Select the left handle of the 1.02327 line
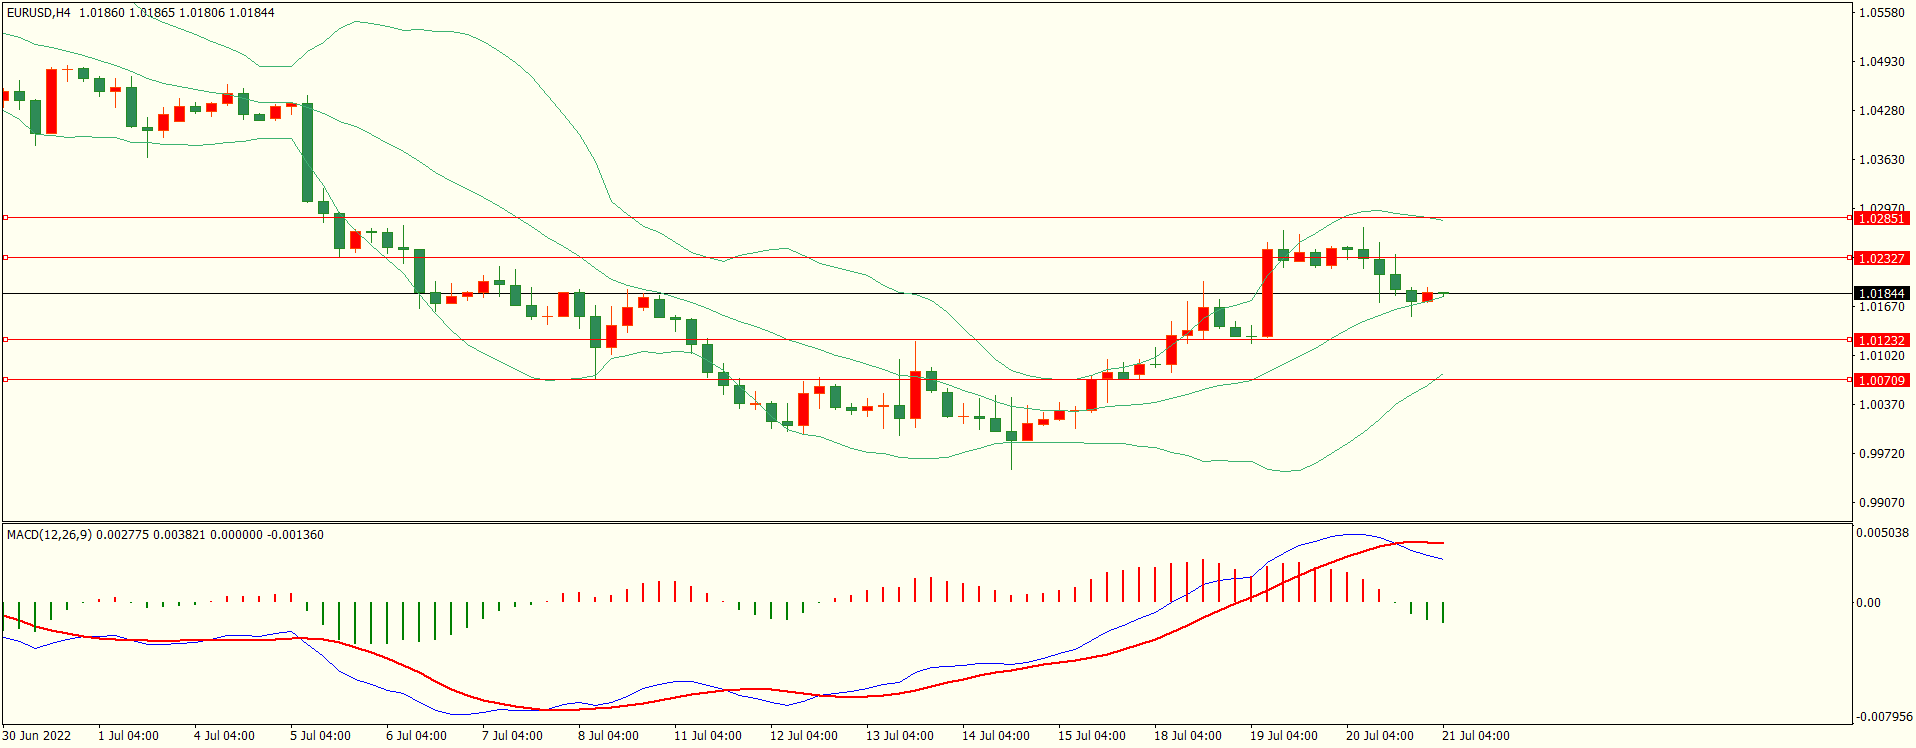The width and height of the screenshot is (1916, 748). [x=5, y=257]
